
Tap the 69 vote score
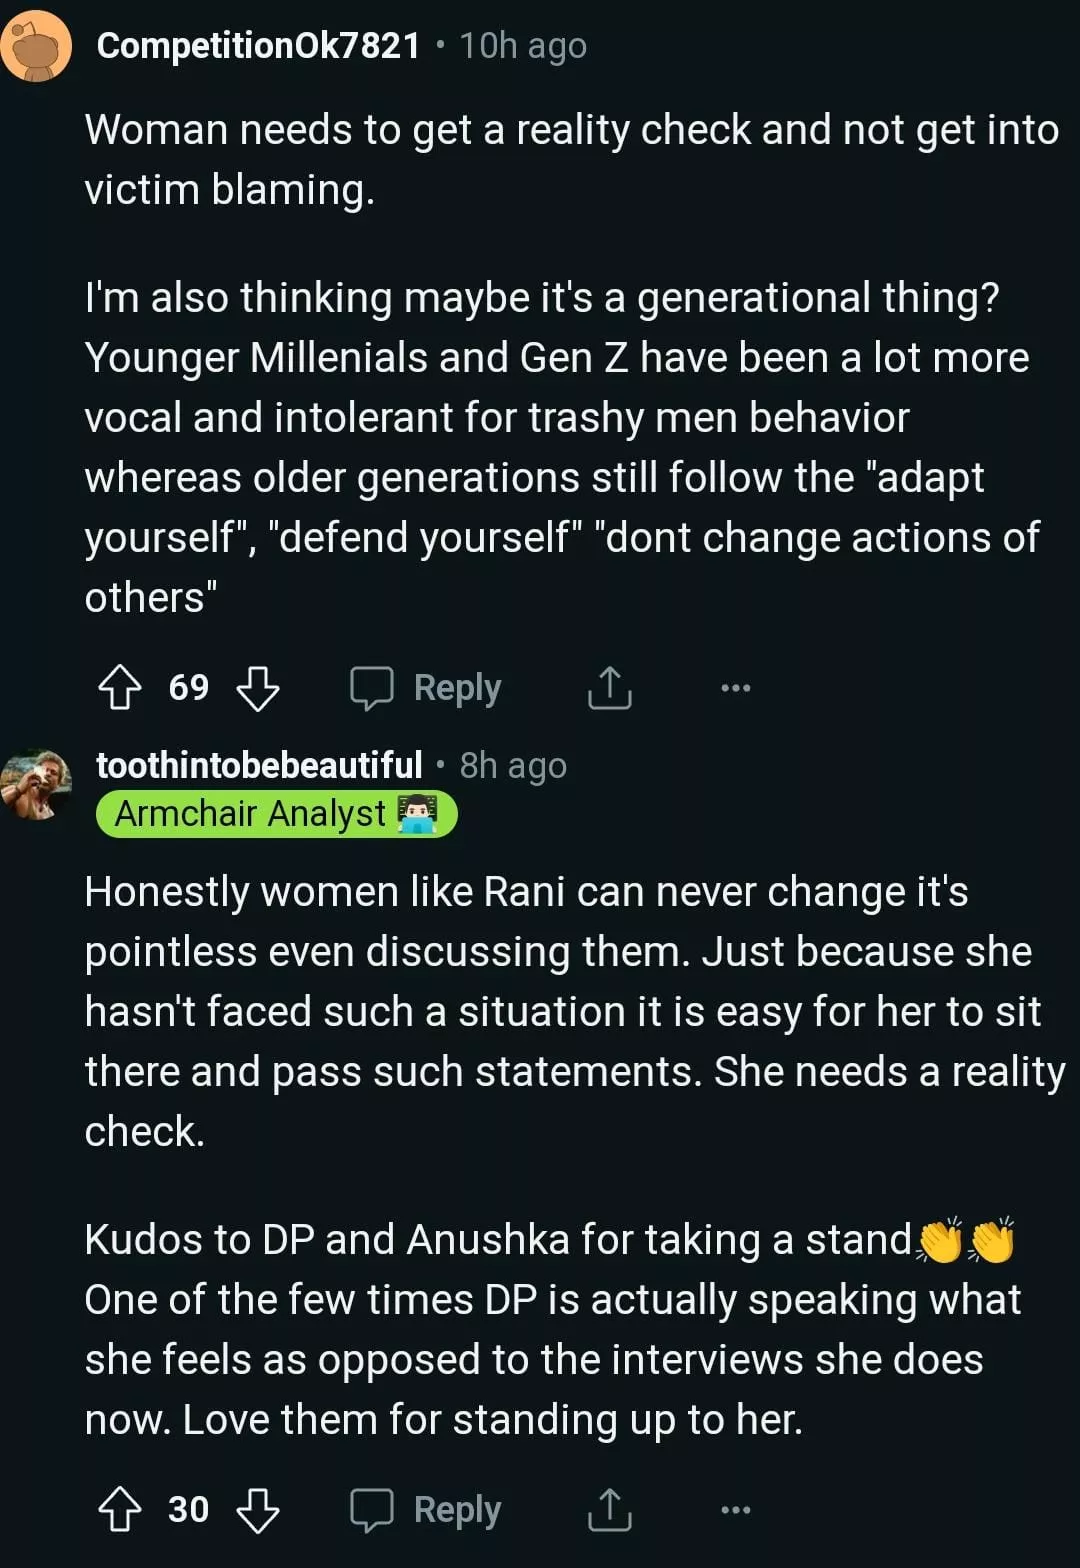tap(189, 688)
